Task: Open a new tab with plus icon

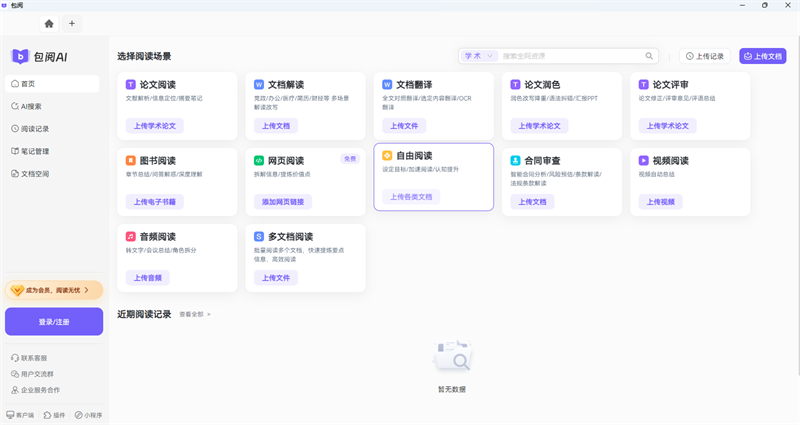Action: (x=71, y=23)
